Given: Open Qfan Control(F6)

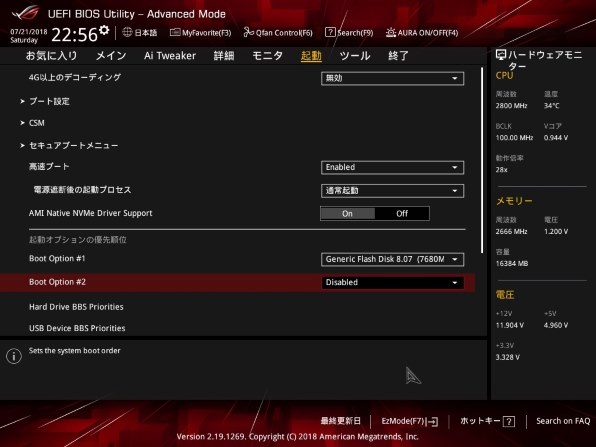Looking at the screenshot, I should pos(278,33).
